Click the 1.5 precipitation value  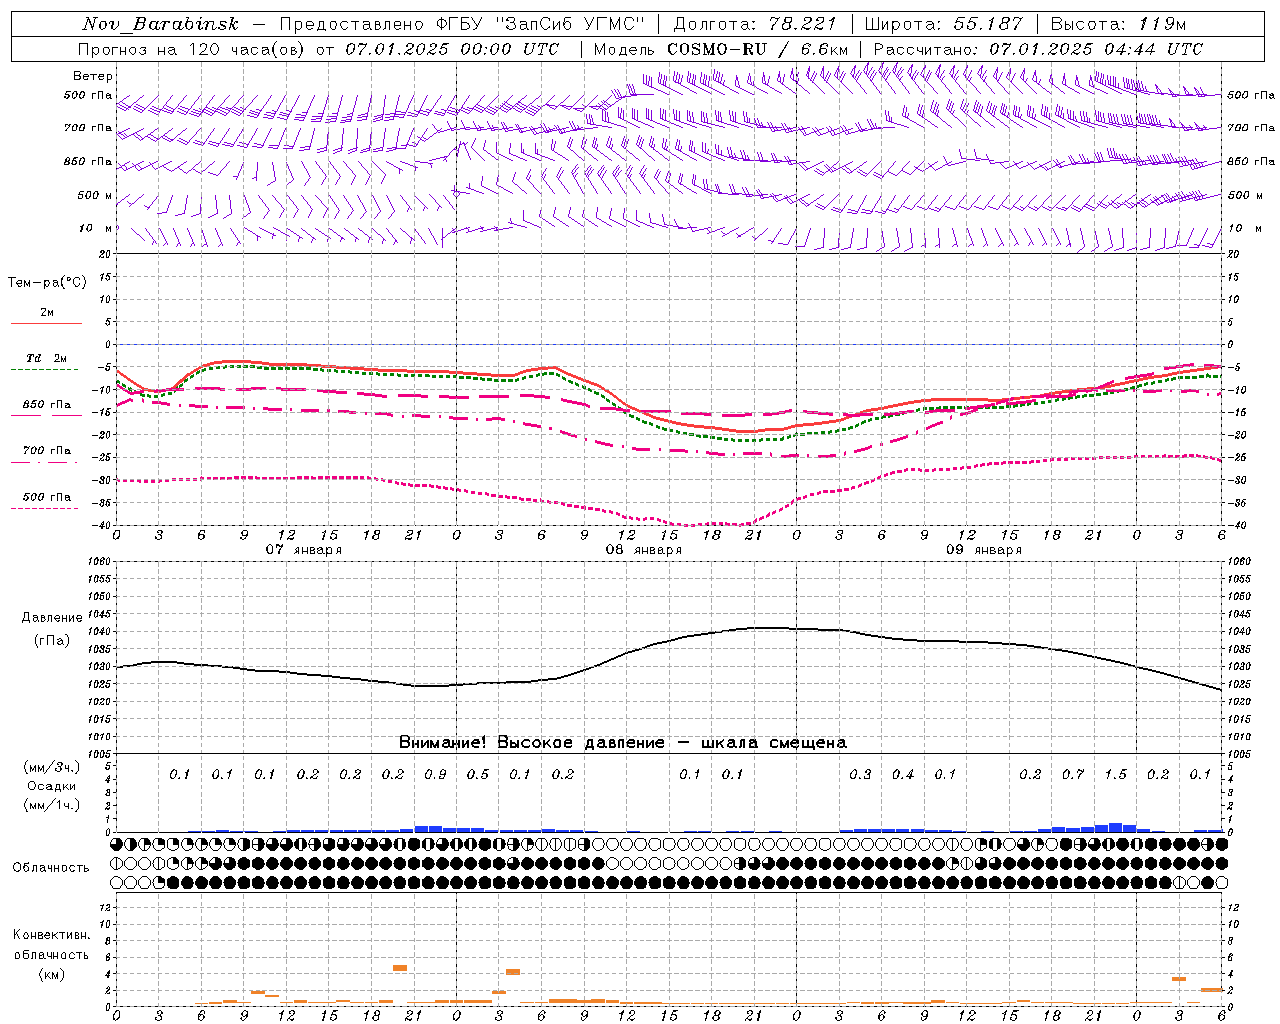click(x=1115, y=774)
